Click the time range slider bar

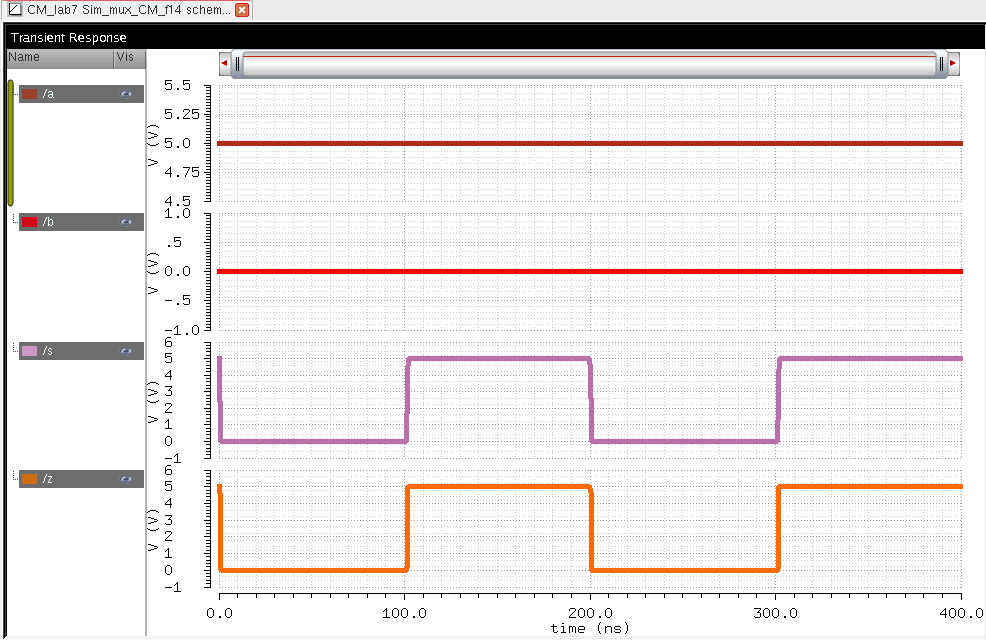tap(589, 63)
